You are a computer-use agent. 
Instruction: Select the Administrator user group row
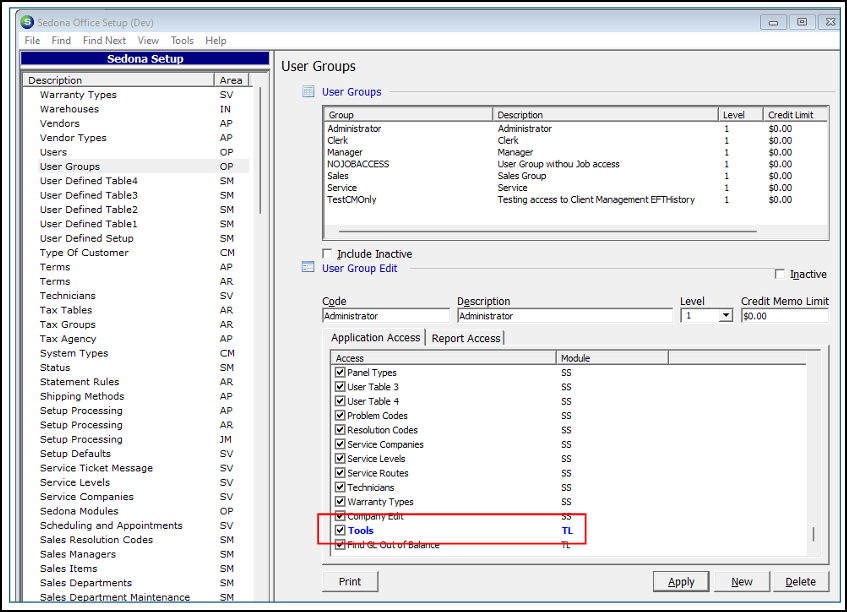coord(575,129)
